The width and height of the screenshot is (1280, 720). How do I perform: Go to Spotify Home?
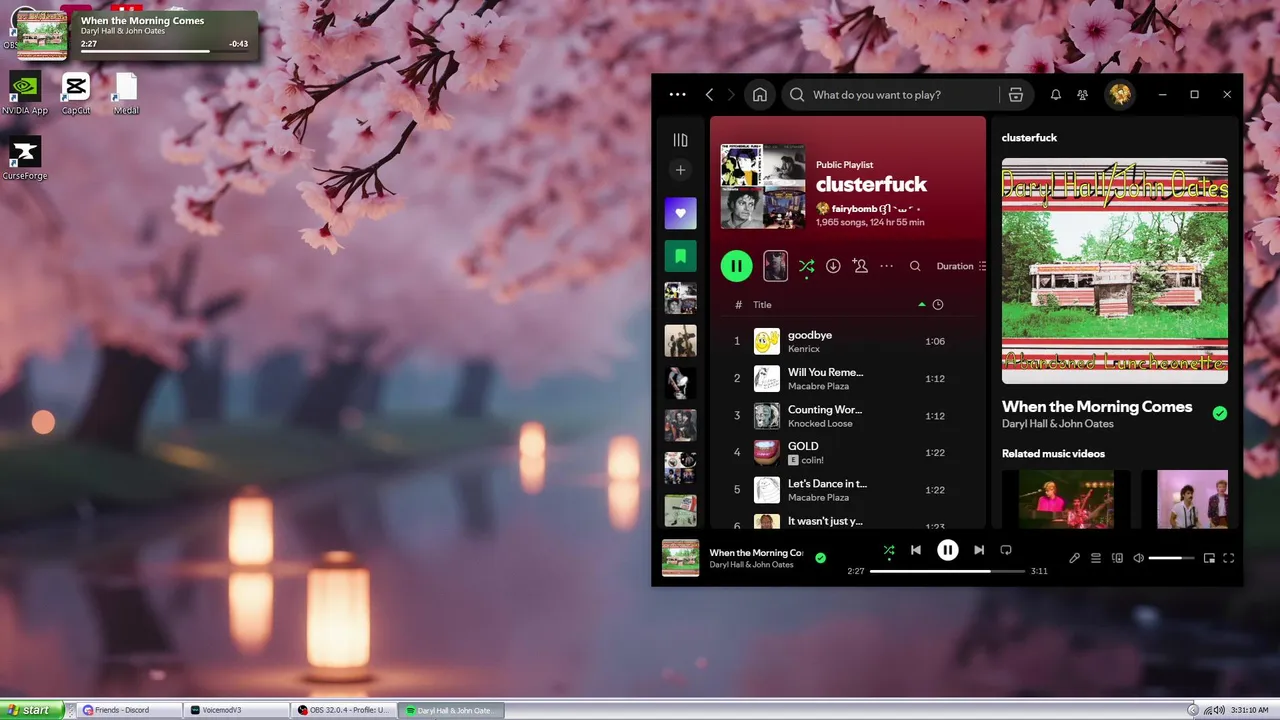[760, 95]
